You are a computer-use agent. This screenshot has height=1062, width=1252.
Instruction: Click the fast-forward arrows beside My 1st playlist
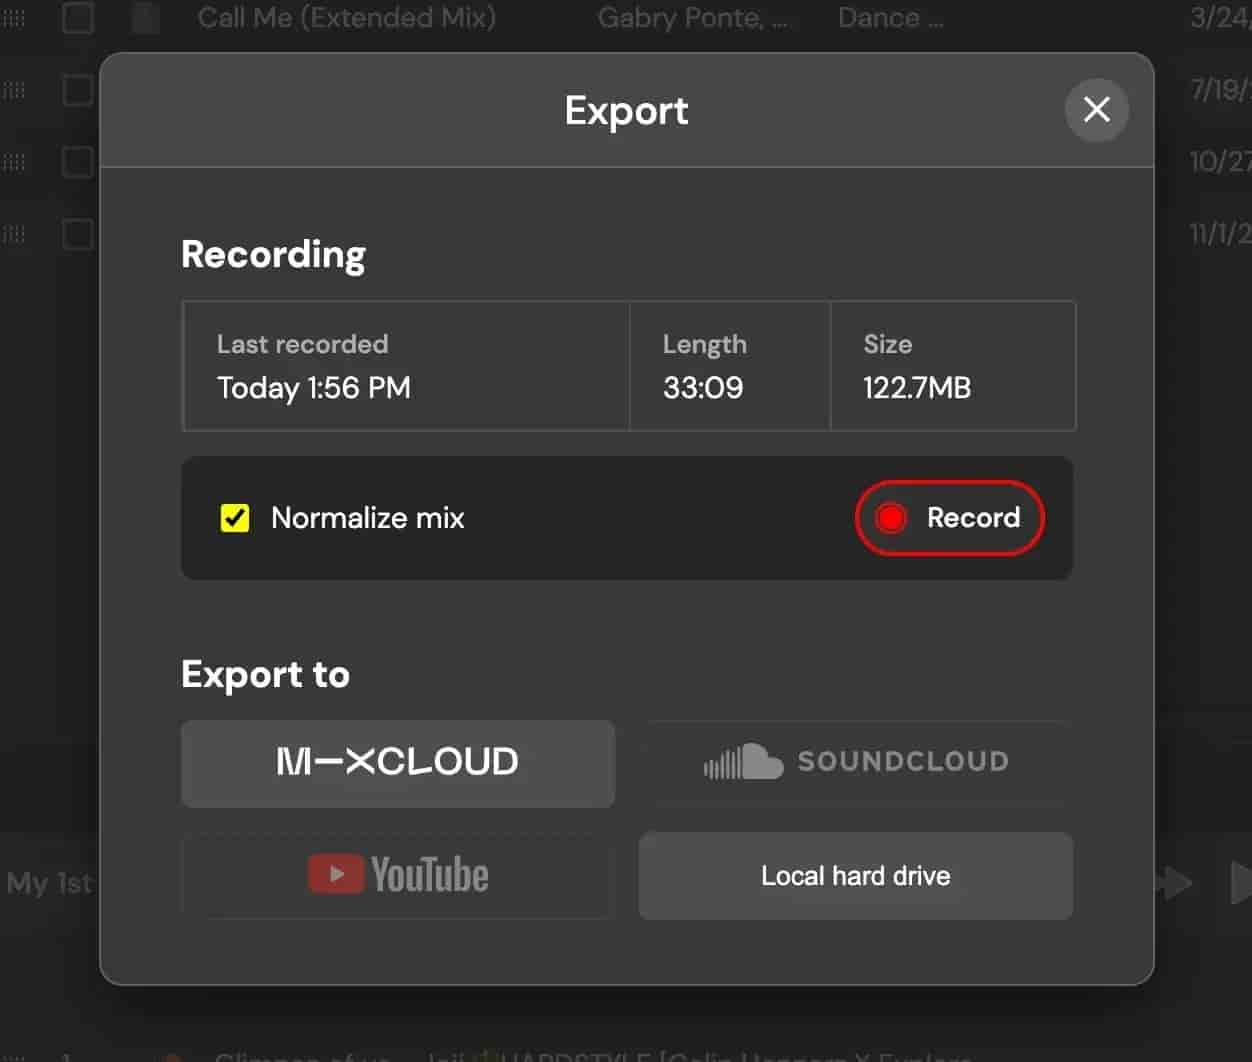[x=1172, y=883]
